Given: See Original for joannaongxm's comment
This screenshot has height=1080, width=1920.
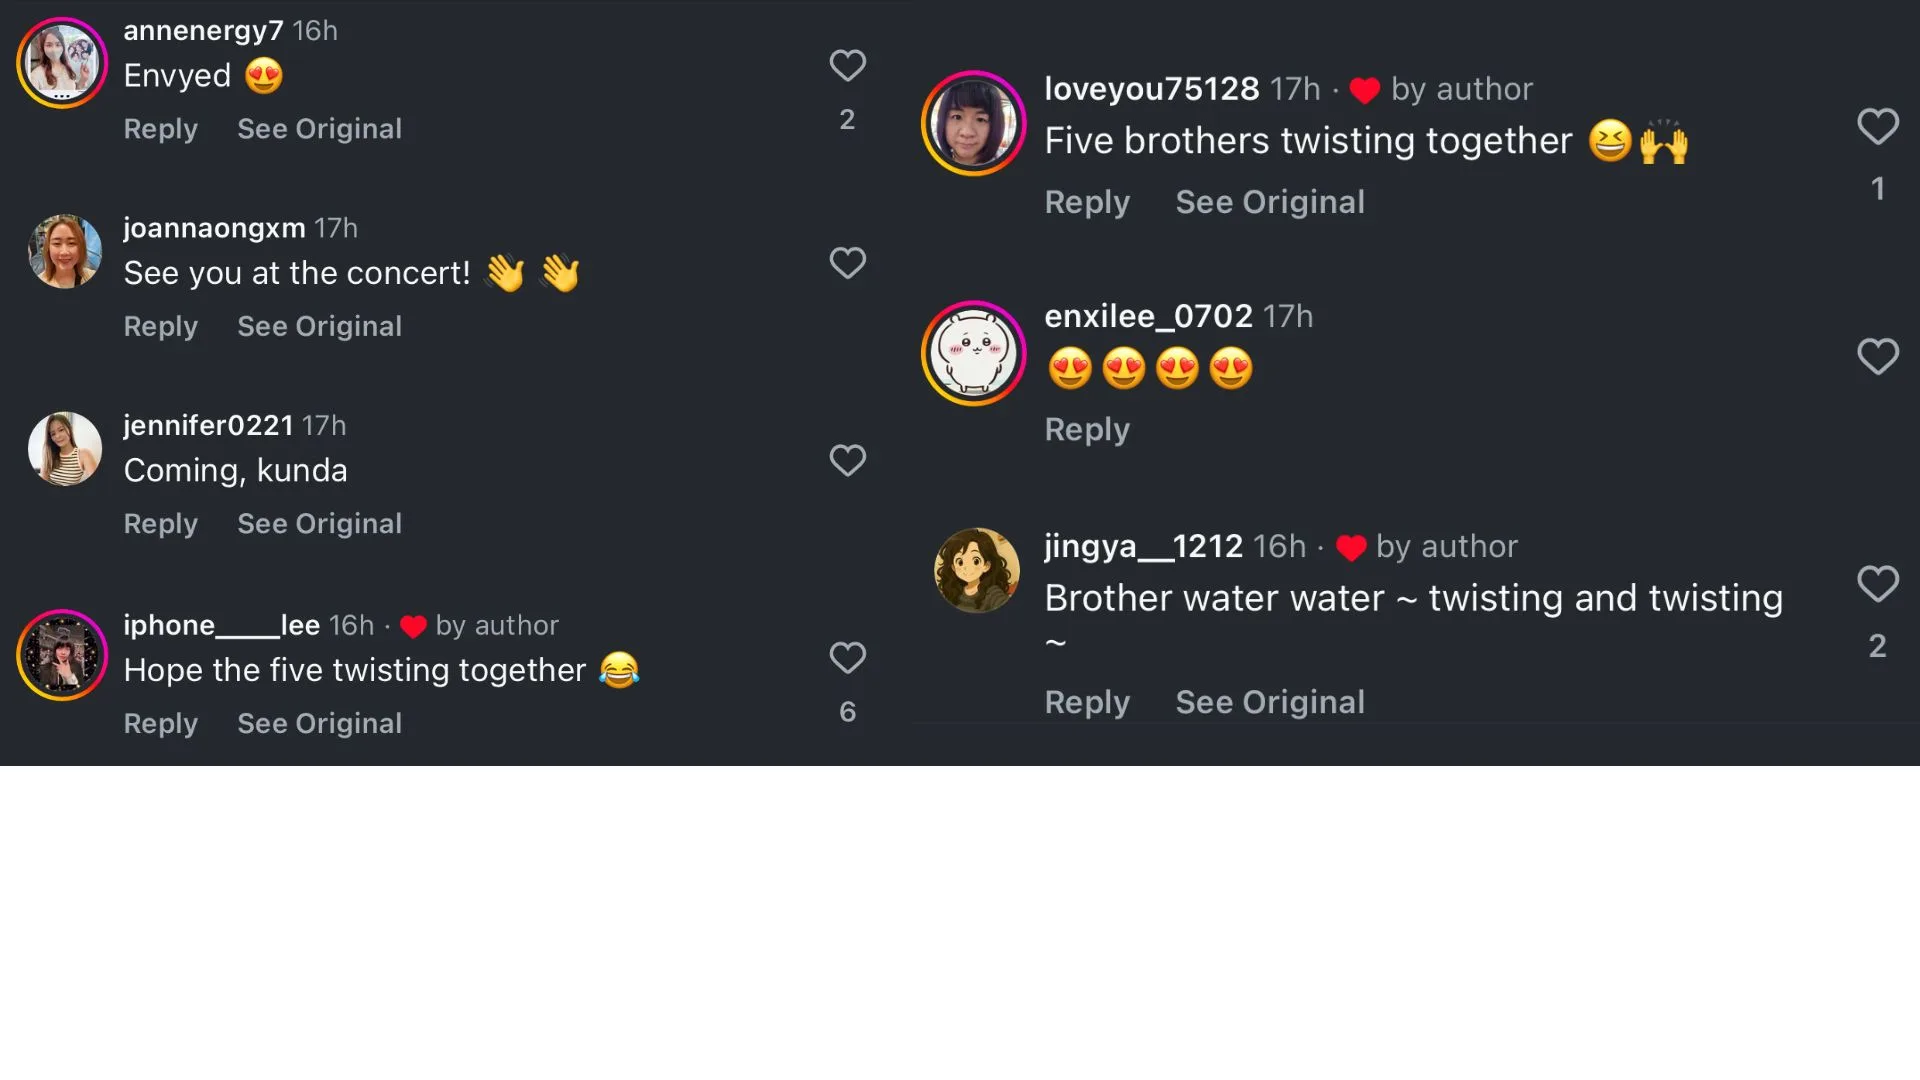Looking at the screenshot, I should click(319, 326).
